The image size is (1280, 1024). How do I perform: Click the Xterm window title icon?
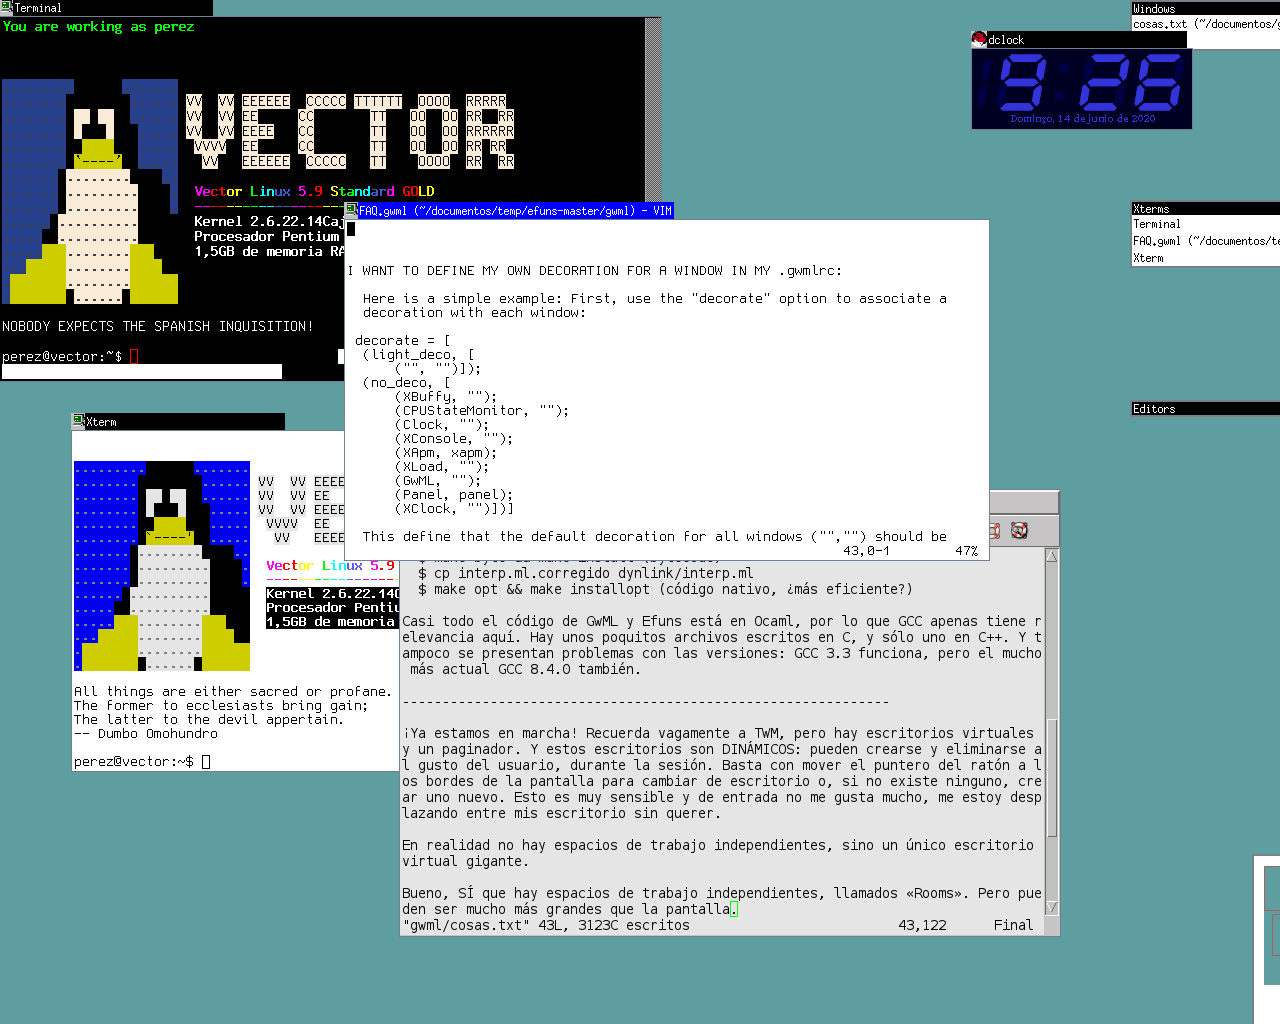78,422
